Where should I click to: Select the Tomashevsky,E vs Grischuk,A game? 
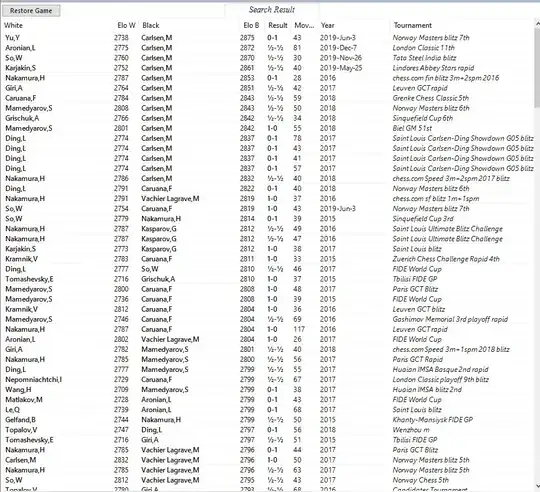click(267, 279)
